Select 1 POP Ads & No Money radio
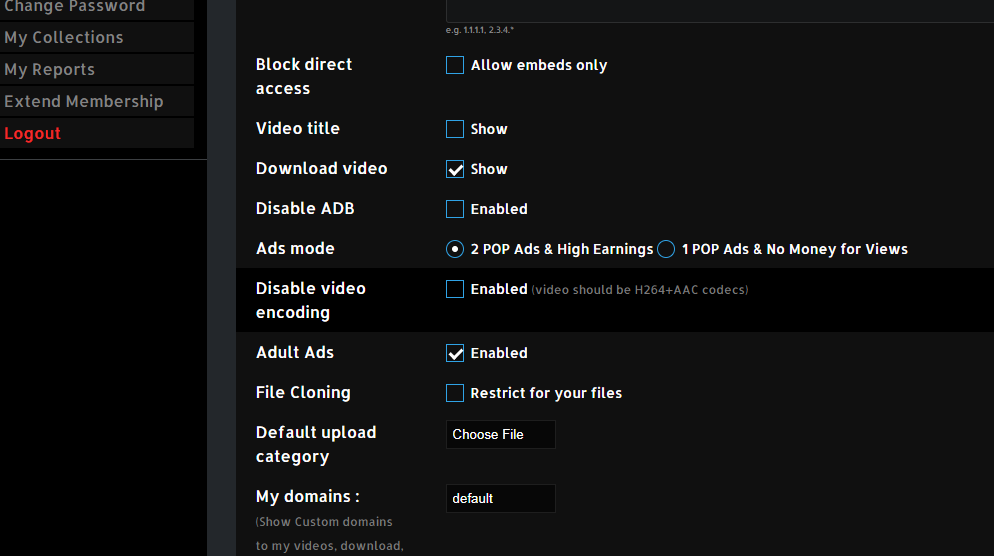Image resolution: width=994 pixels, height=556 pixels. click(666, 249)
